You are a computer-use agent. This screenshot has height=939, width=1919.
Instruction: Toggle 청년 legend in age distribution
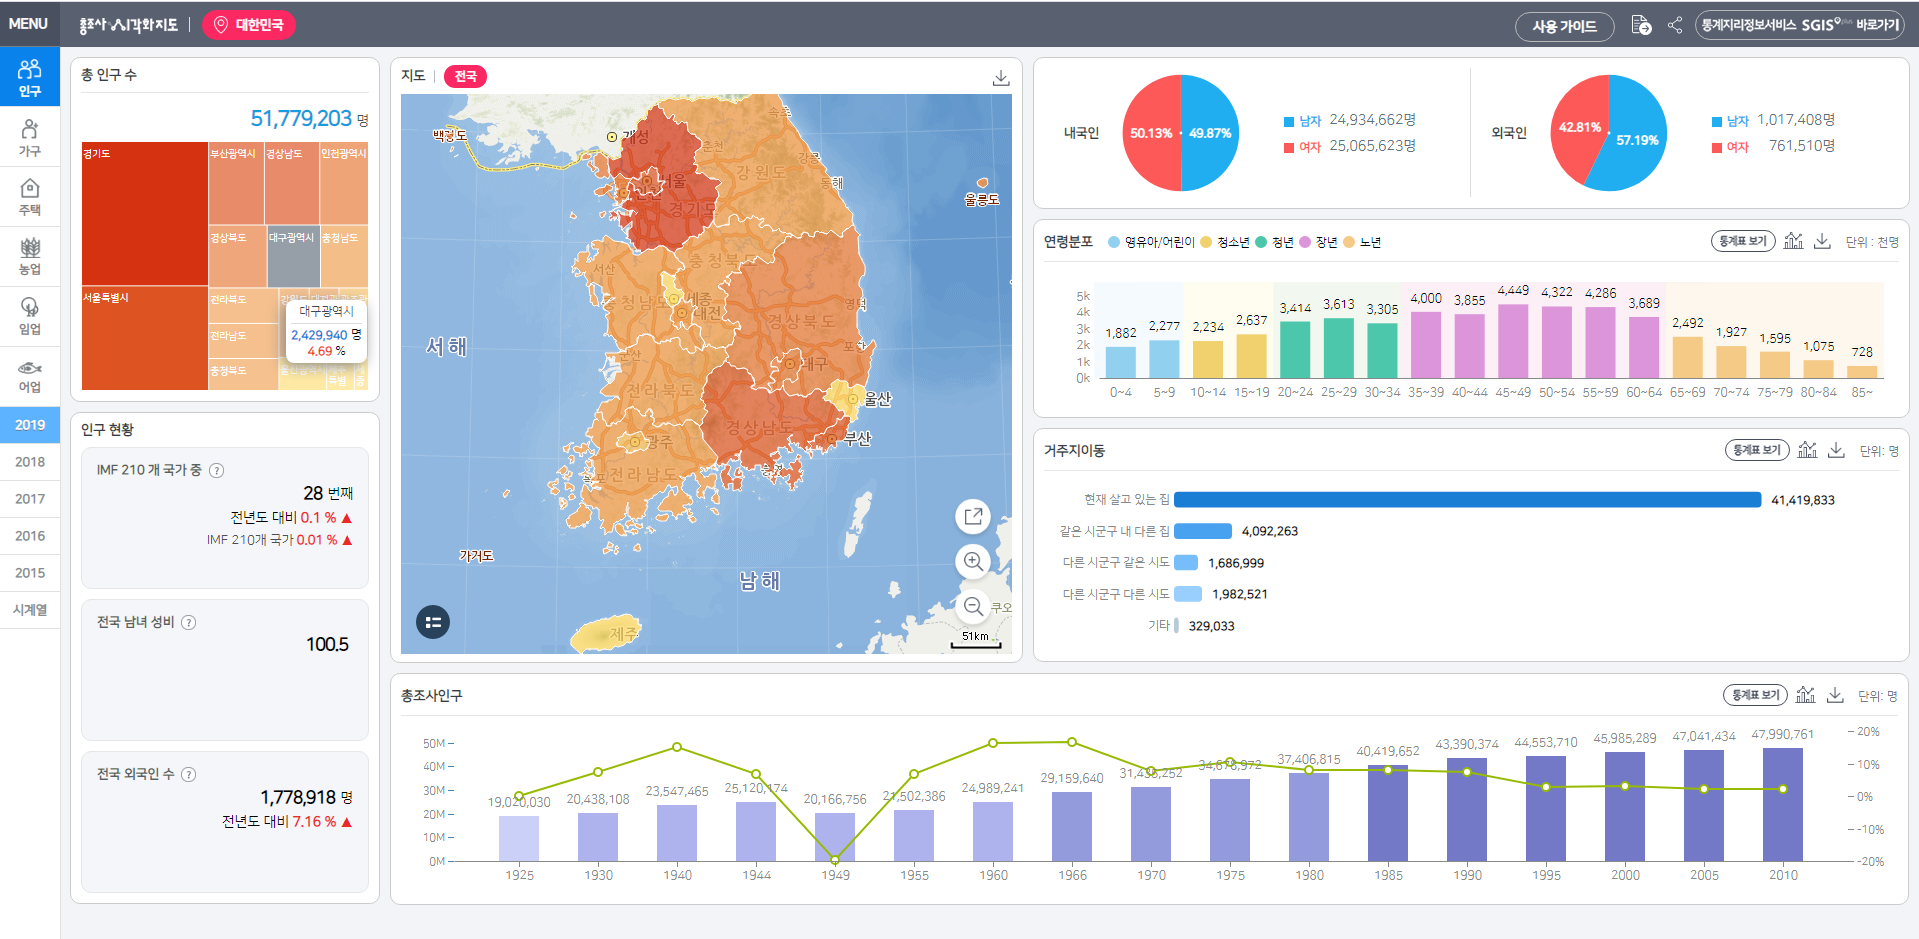1275,242
